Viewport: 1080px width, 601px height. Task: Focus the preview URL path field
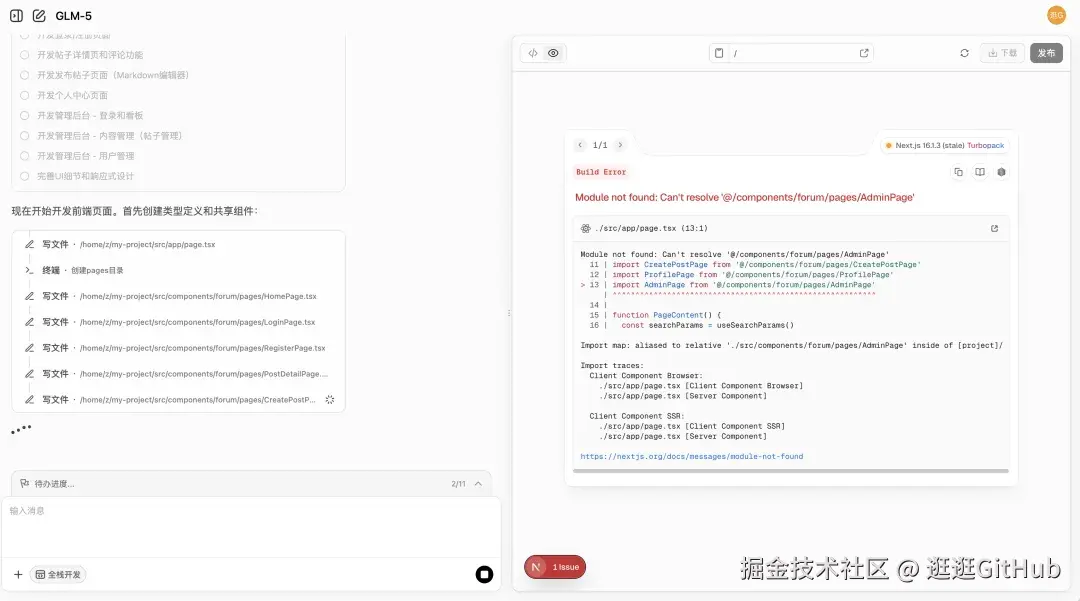point(792,53)
